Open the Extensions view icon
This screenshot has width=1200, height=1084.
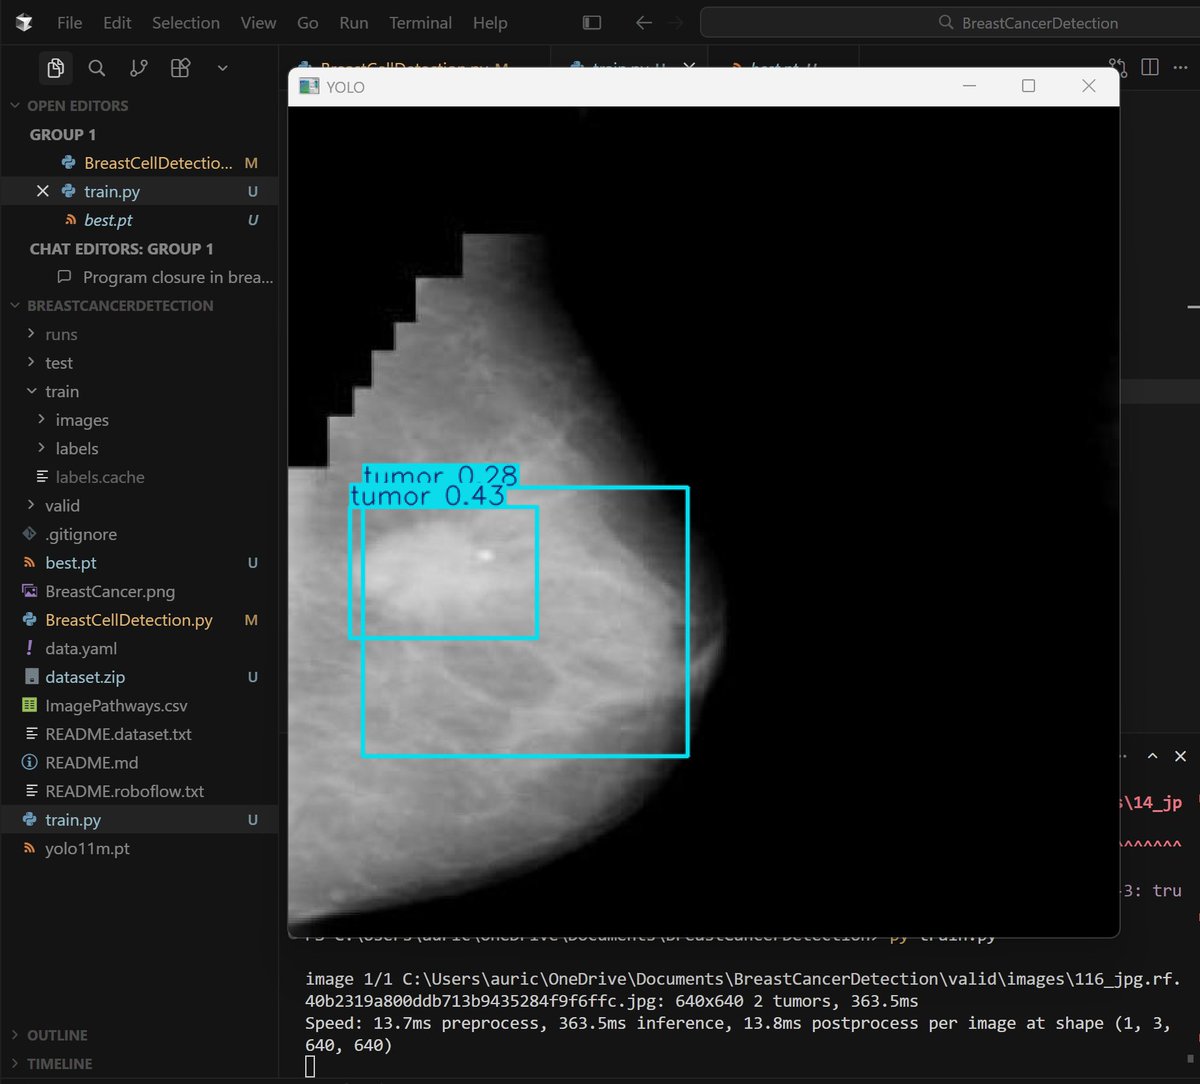[180, 68]
